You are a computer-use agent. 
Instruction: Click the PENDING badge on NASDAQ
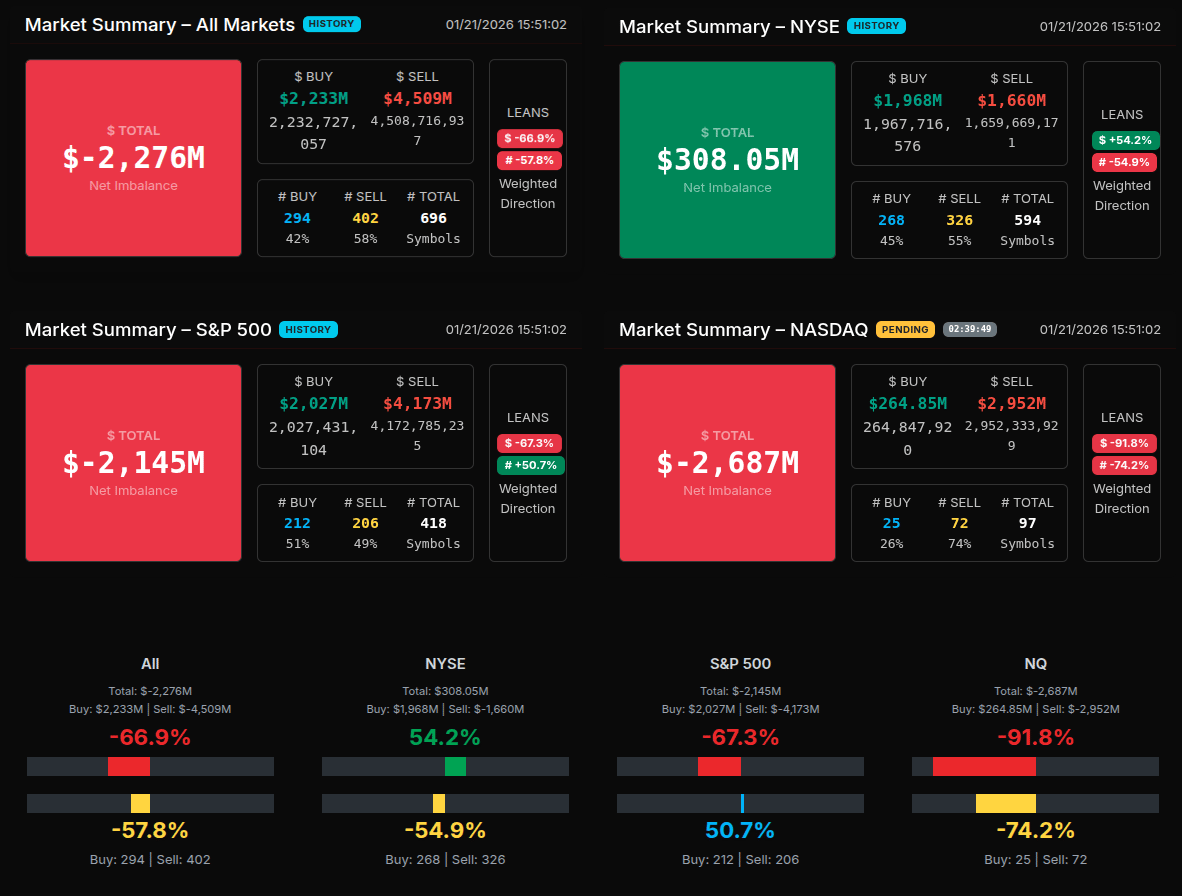[x=905, y=329]
